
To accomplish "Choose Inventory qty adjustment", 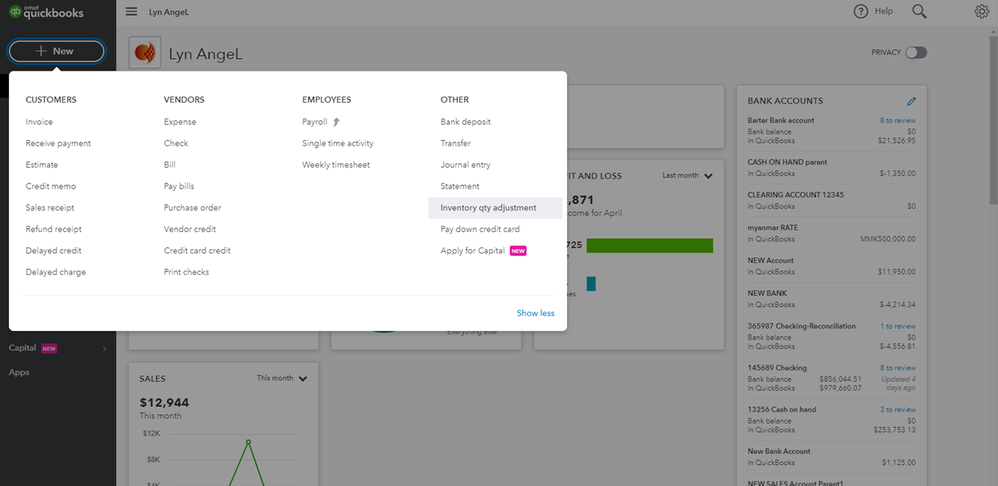I will pyautogui.click(x=495, y=208).
